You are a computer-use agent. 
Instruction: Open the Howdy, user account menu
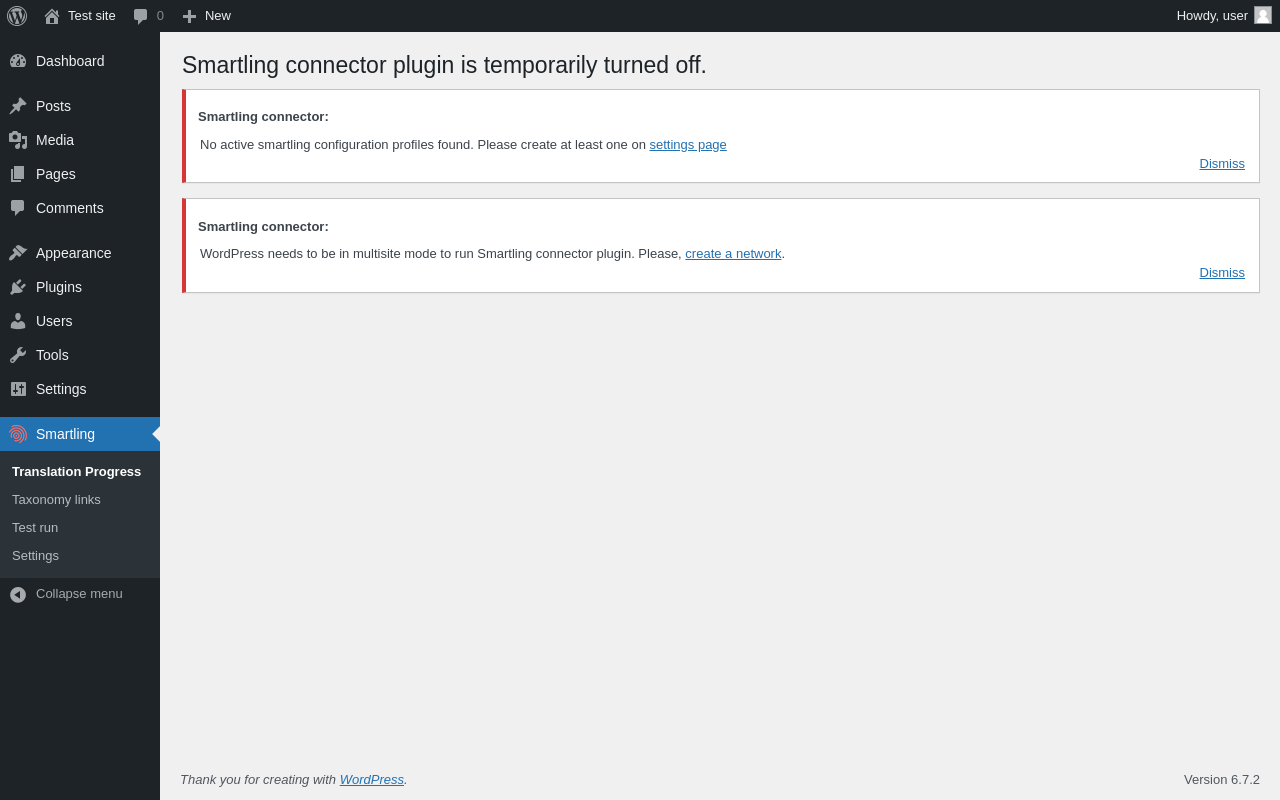[x=1211, y=15]
